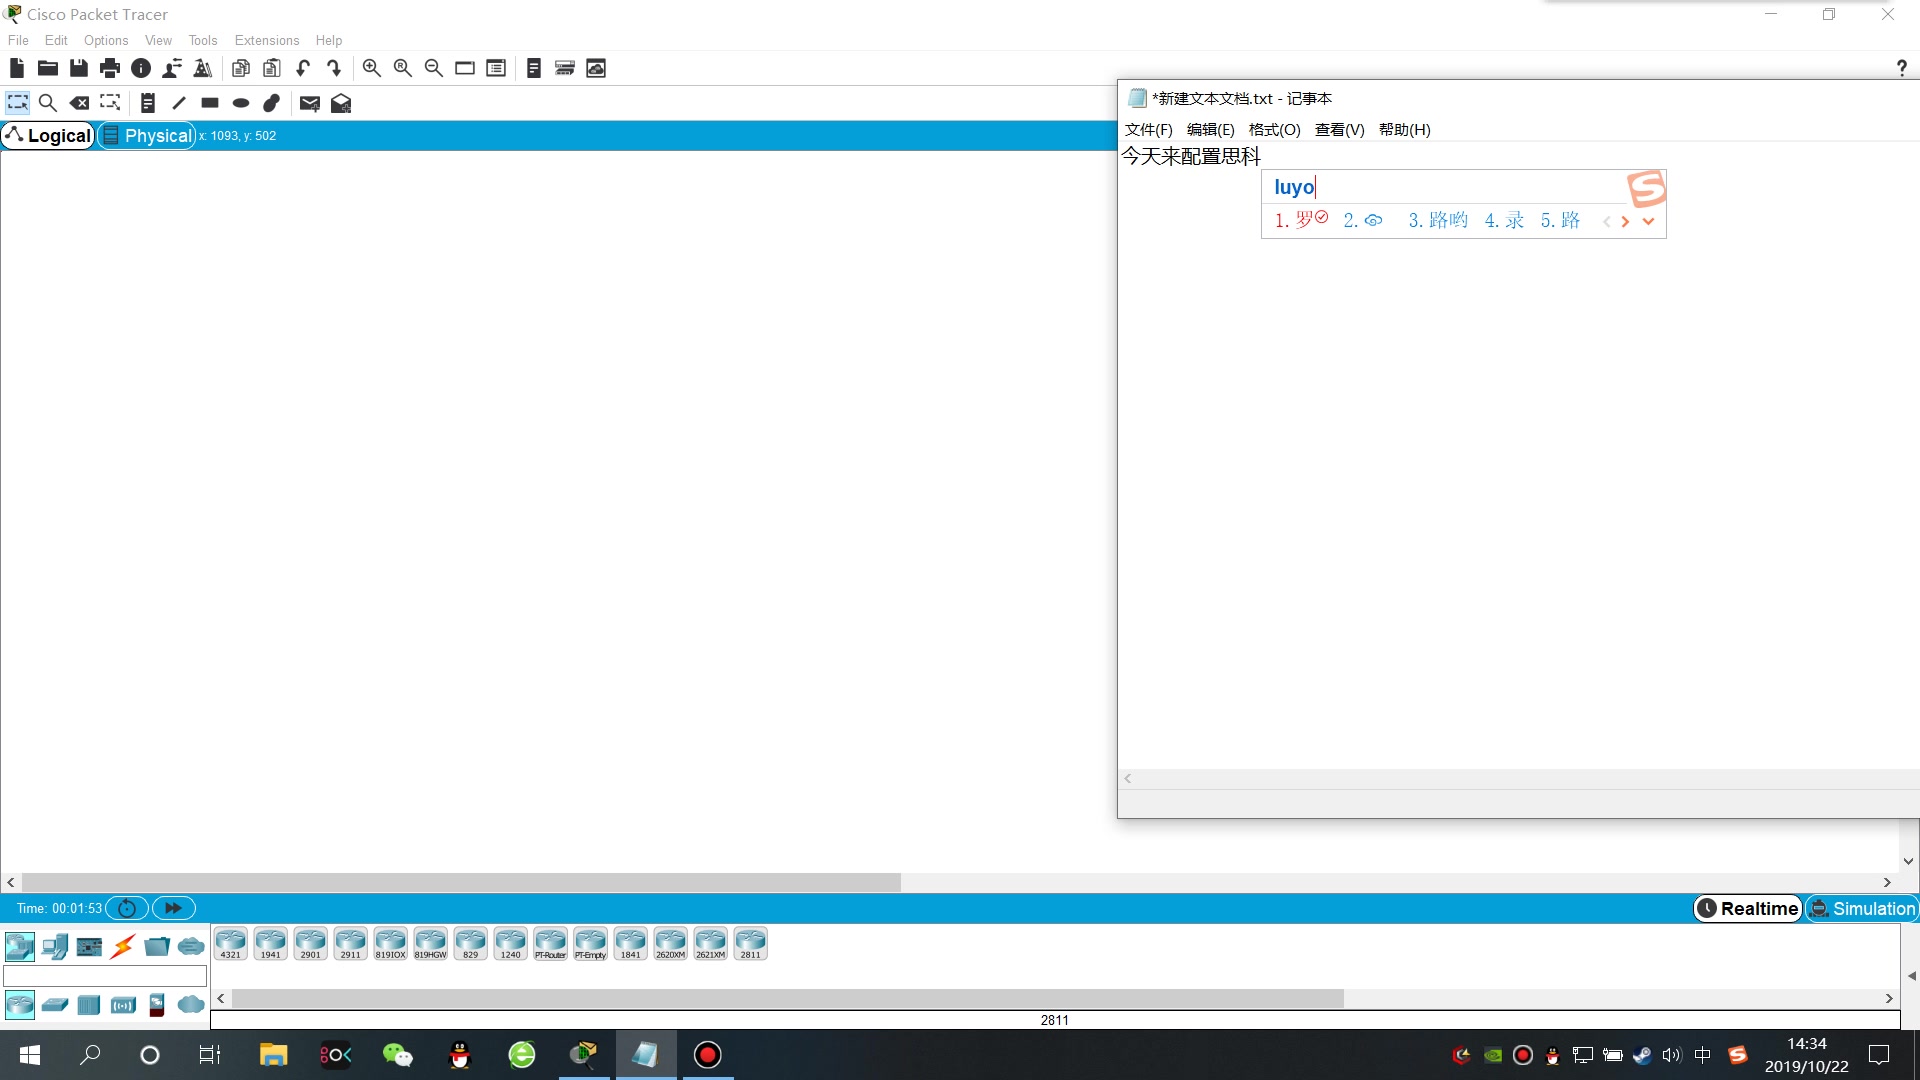Select the Draw Ellipse tool
The height and width of the screenshot is (1080, 1920).
pyautogui.click(x=241, y=103)
